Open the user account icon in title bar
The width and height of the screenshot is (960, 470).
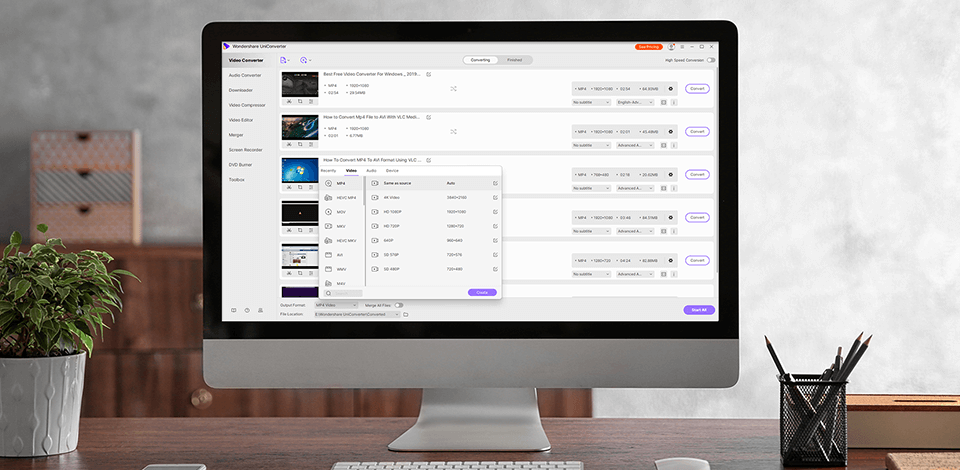(672, 47)
